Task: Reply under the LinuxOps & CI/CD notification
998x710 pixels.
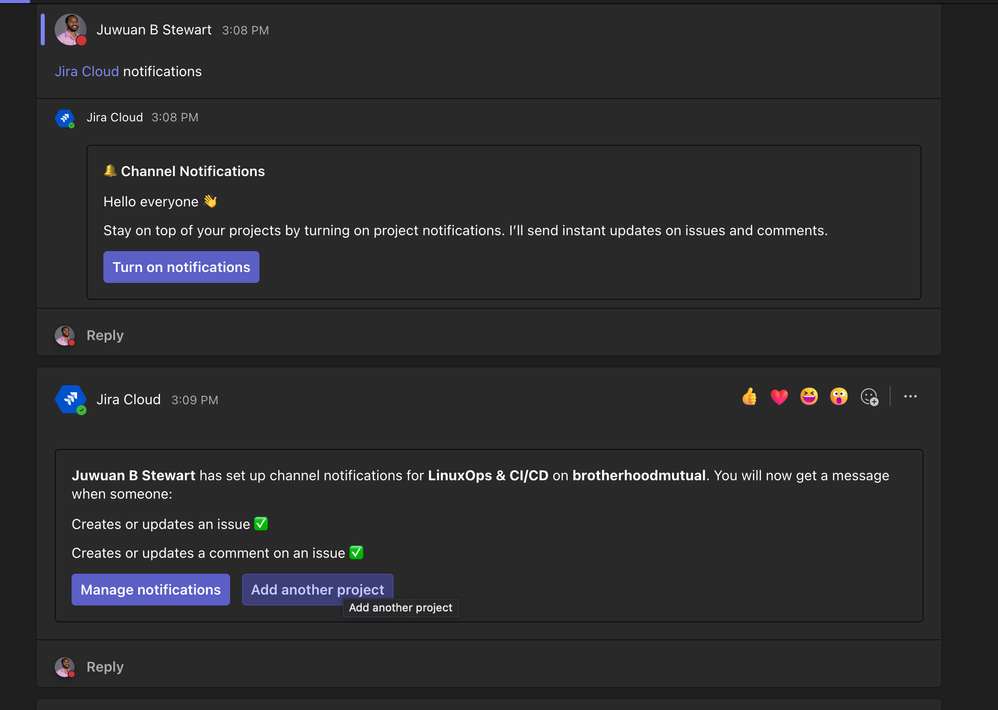Action: click(105, 667)
